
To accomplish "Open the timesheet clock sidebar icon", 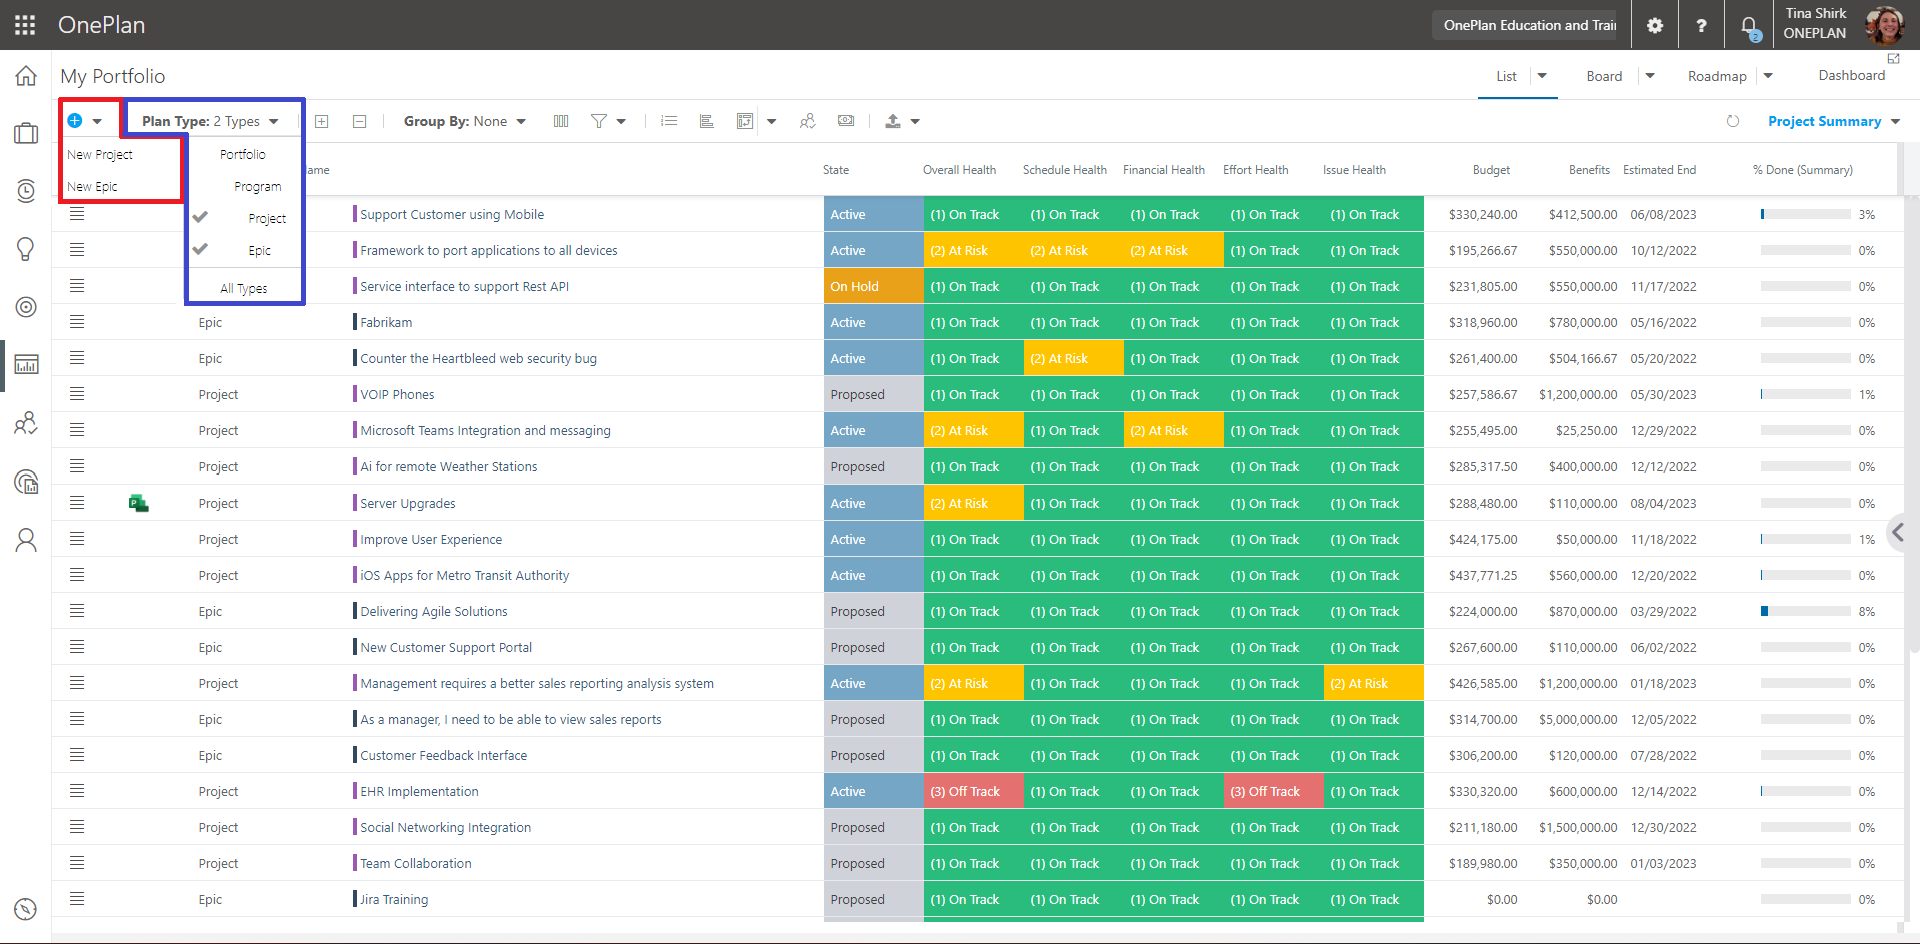I will click(26, 190).
